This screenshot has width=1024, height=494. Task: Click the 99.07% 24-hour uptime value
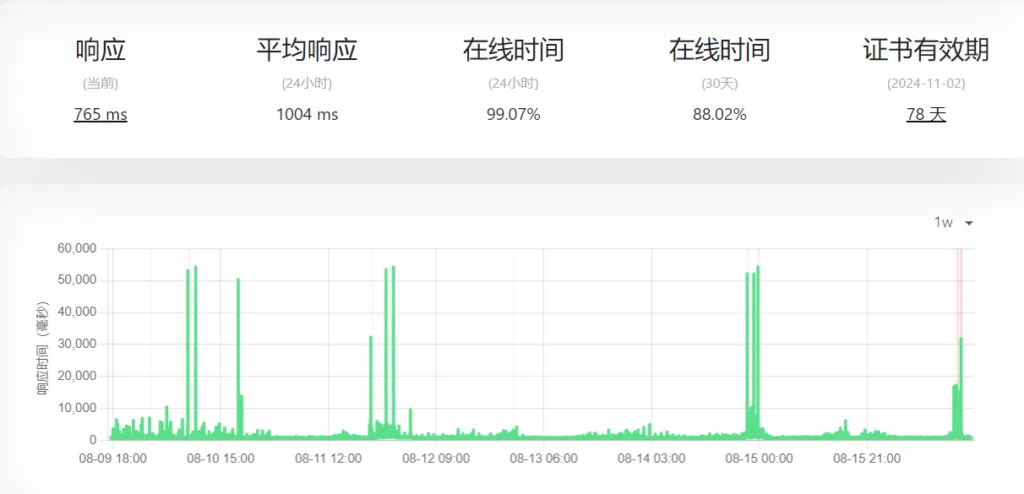click(x=513, y=114)
